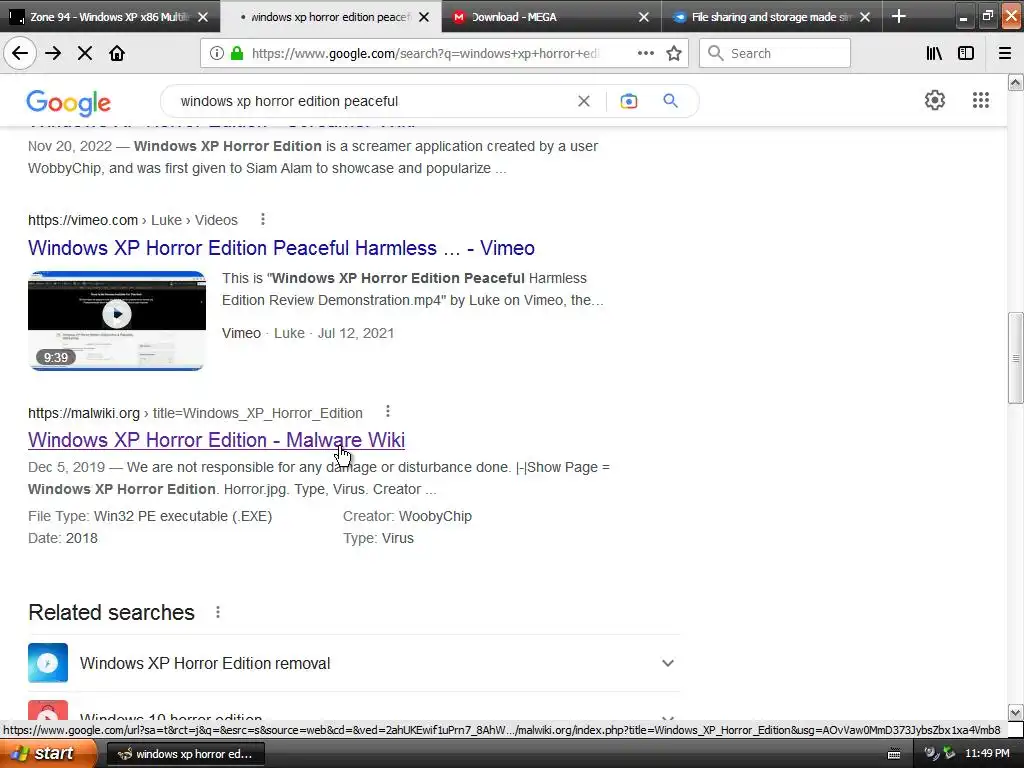
Task: Focus the browser address bar
Action: 424,54
